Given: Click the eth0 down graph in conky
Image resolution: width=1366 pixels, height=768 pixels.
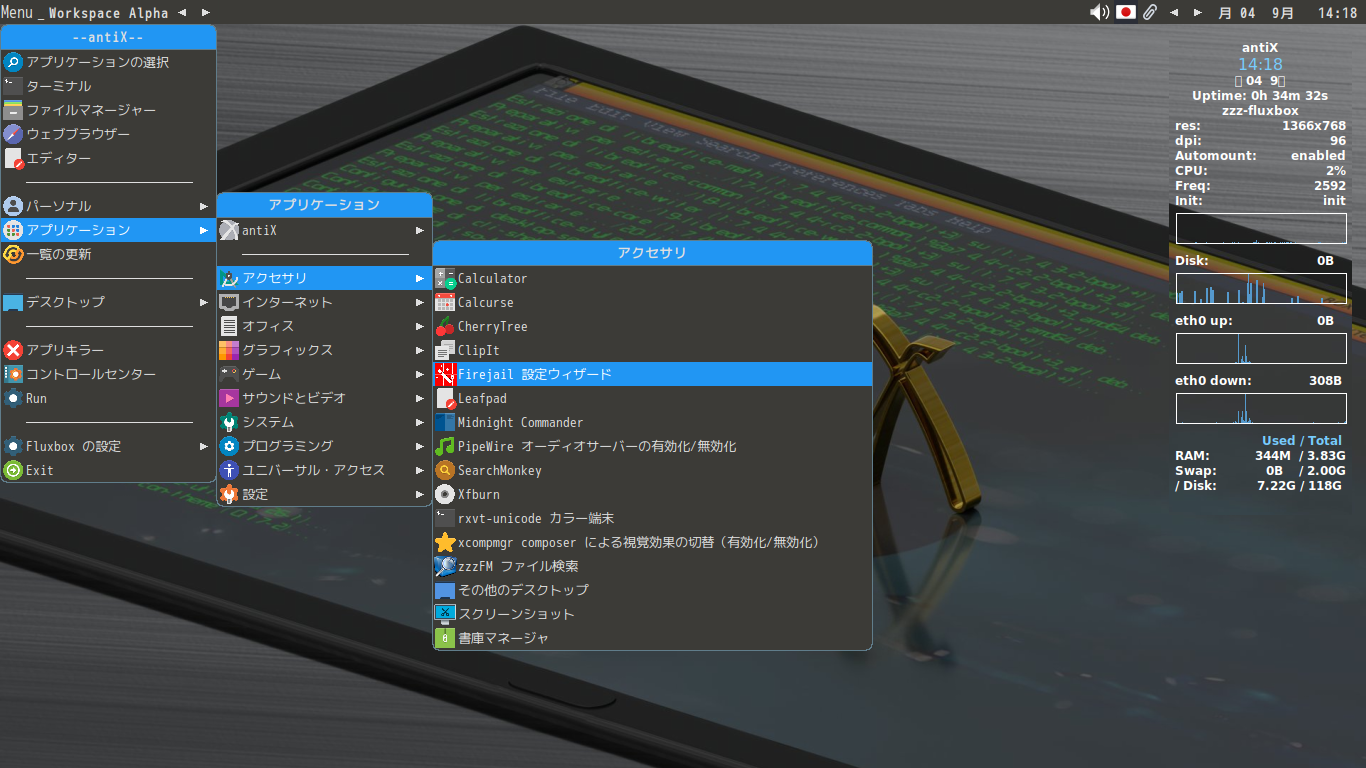Looking at the screenshot, I should tap(1261, 408).
